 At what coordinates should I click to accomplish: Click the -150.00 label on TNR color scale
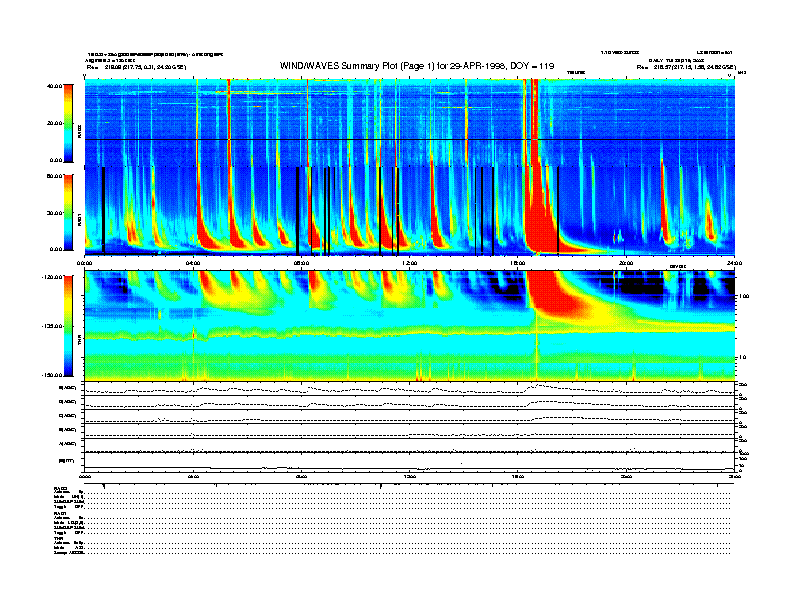tap(52, 375)
